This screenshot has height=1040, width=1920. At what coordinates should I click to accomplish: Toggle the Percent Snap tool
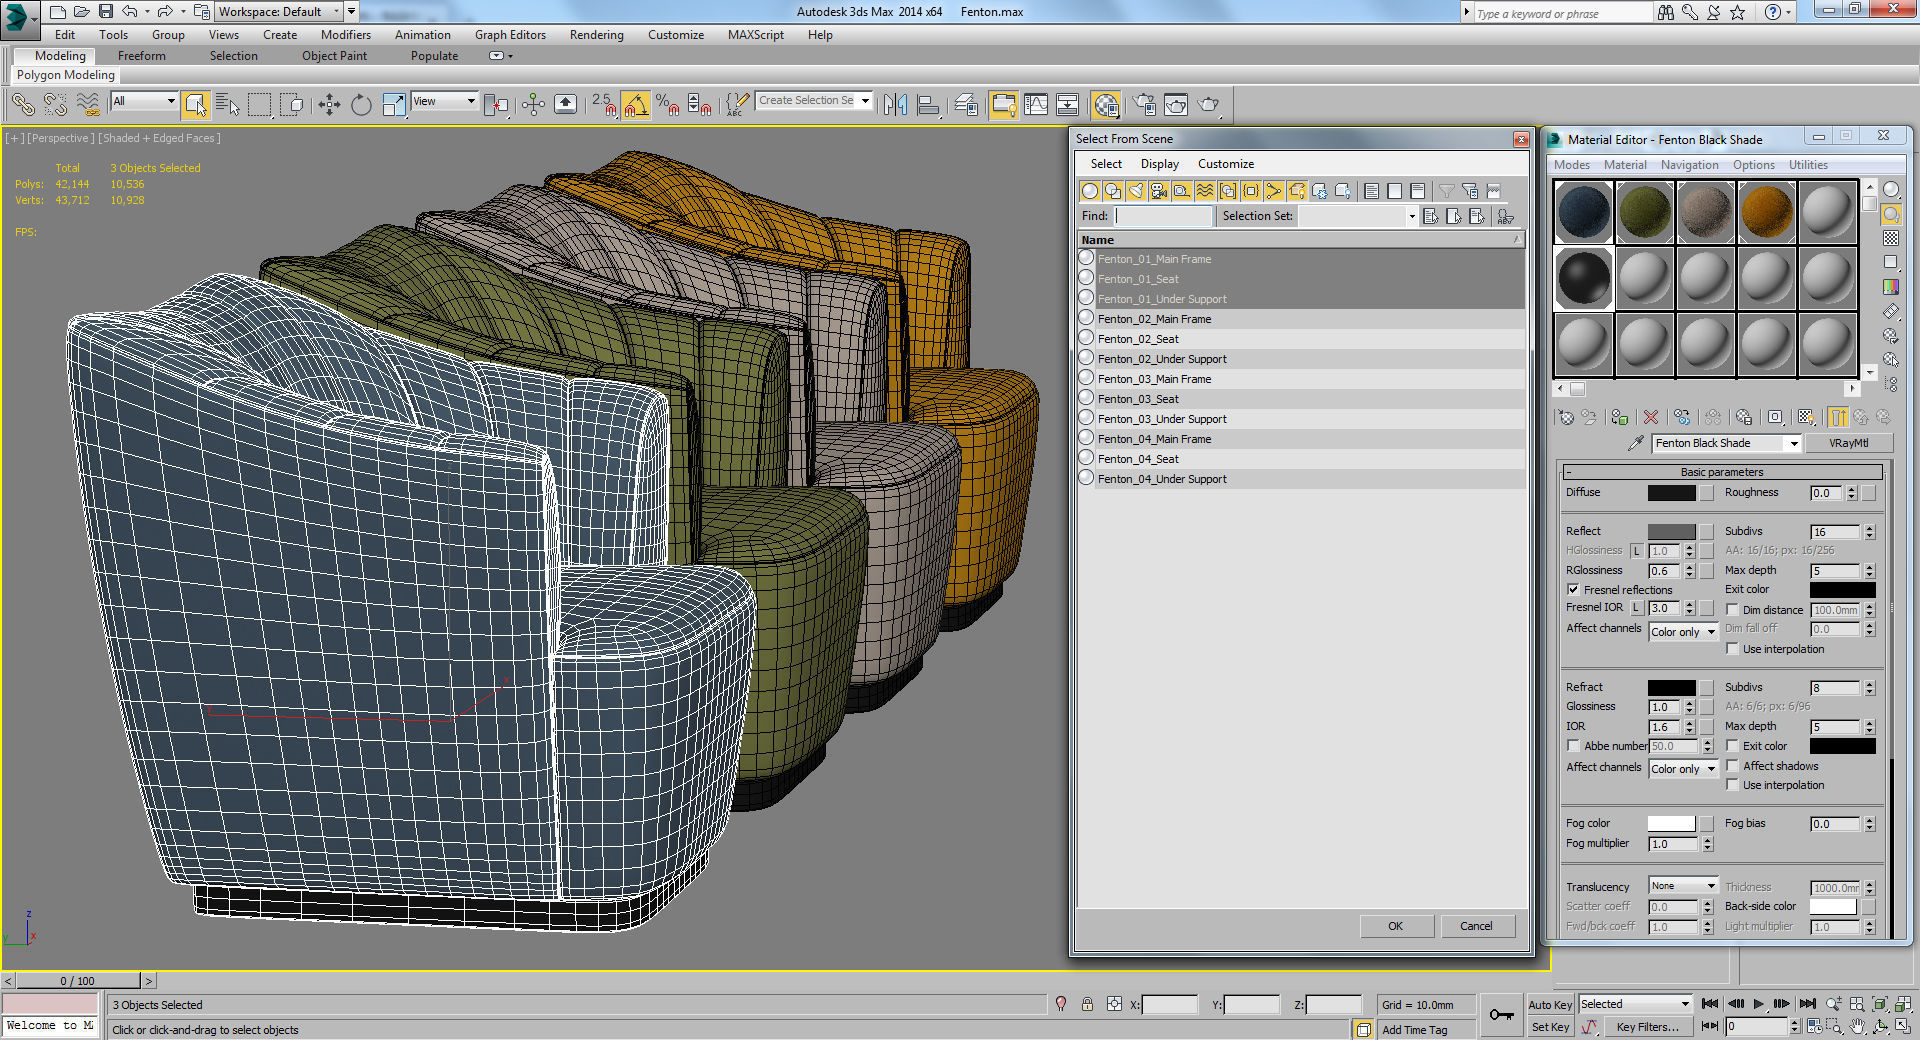point(667,104)
